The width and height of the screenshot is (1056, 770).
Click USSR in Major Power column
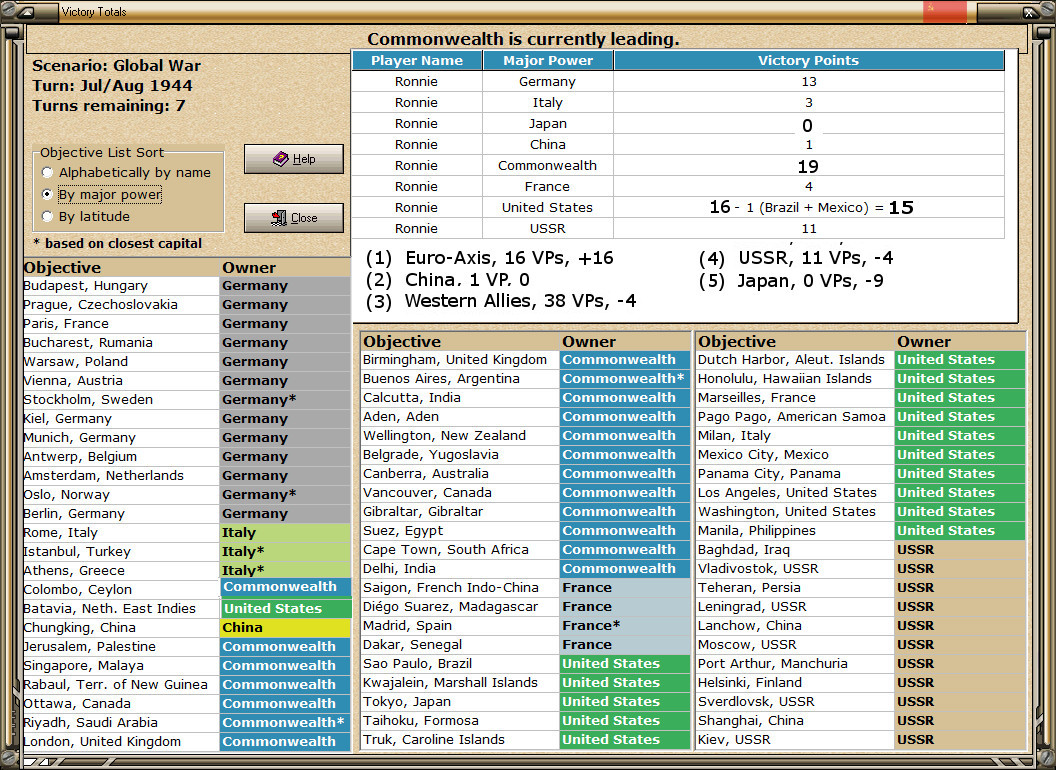click(548, 228)
